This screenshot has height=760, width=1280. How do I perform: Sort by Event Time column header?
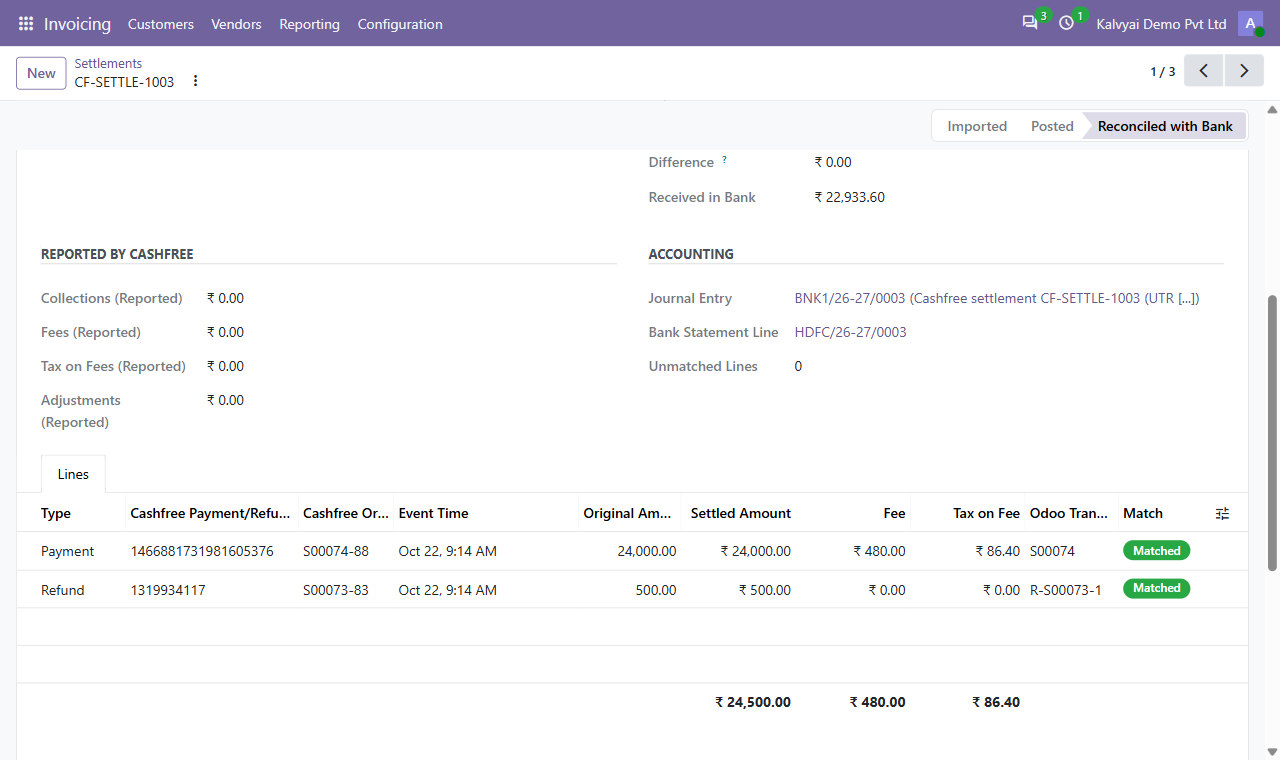coord(434,513)
